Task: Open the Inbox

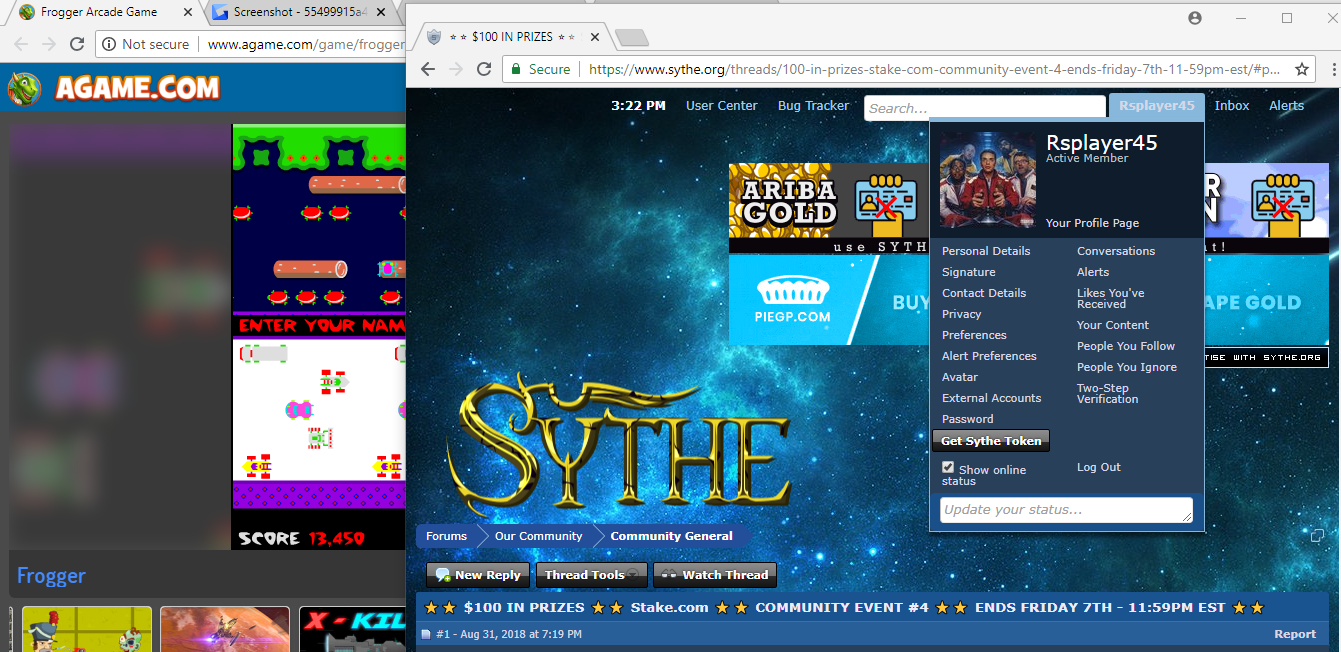Action: [1232, 105]
